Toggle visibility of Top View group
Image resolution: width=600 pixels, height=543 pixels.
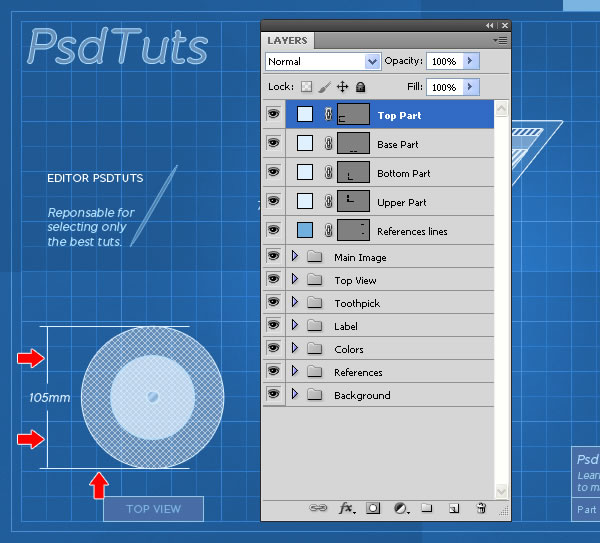click(273, 279)
